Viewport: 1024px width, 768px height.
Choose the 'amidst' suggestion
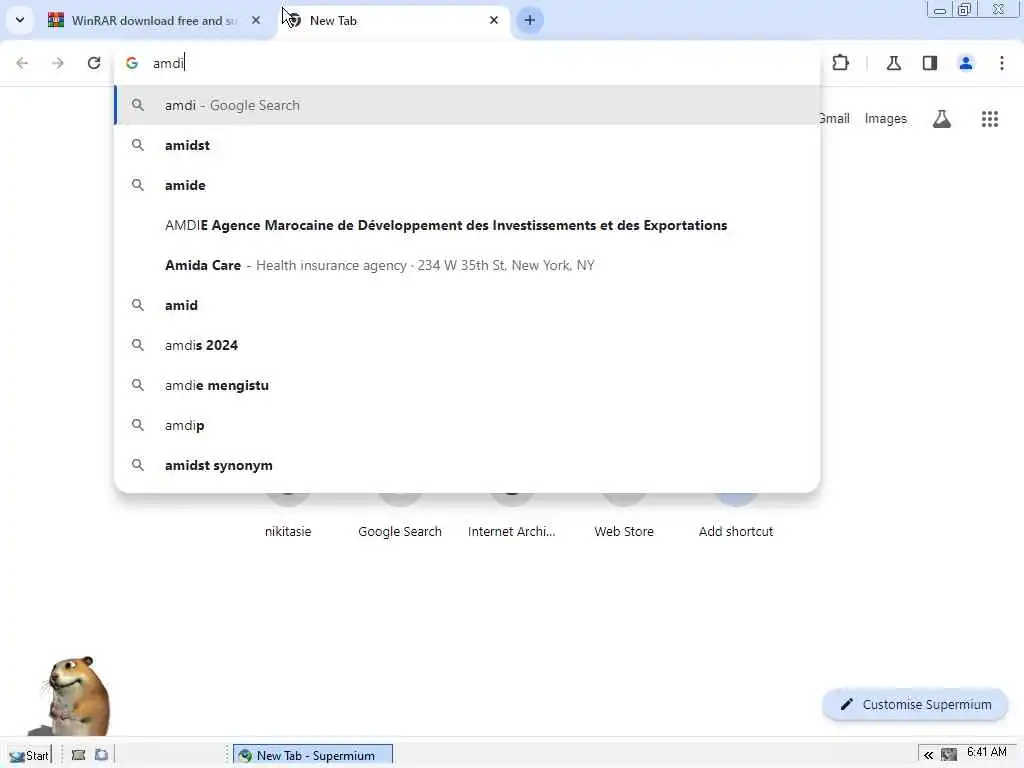click(468, 145)
